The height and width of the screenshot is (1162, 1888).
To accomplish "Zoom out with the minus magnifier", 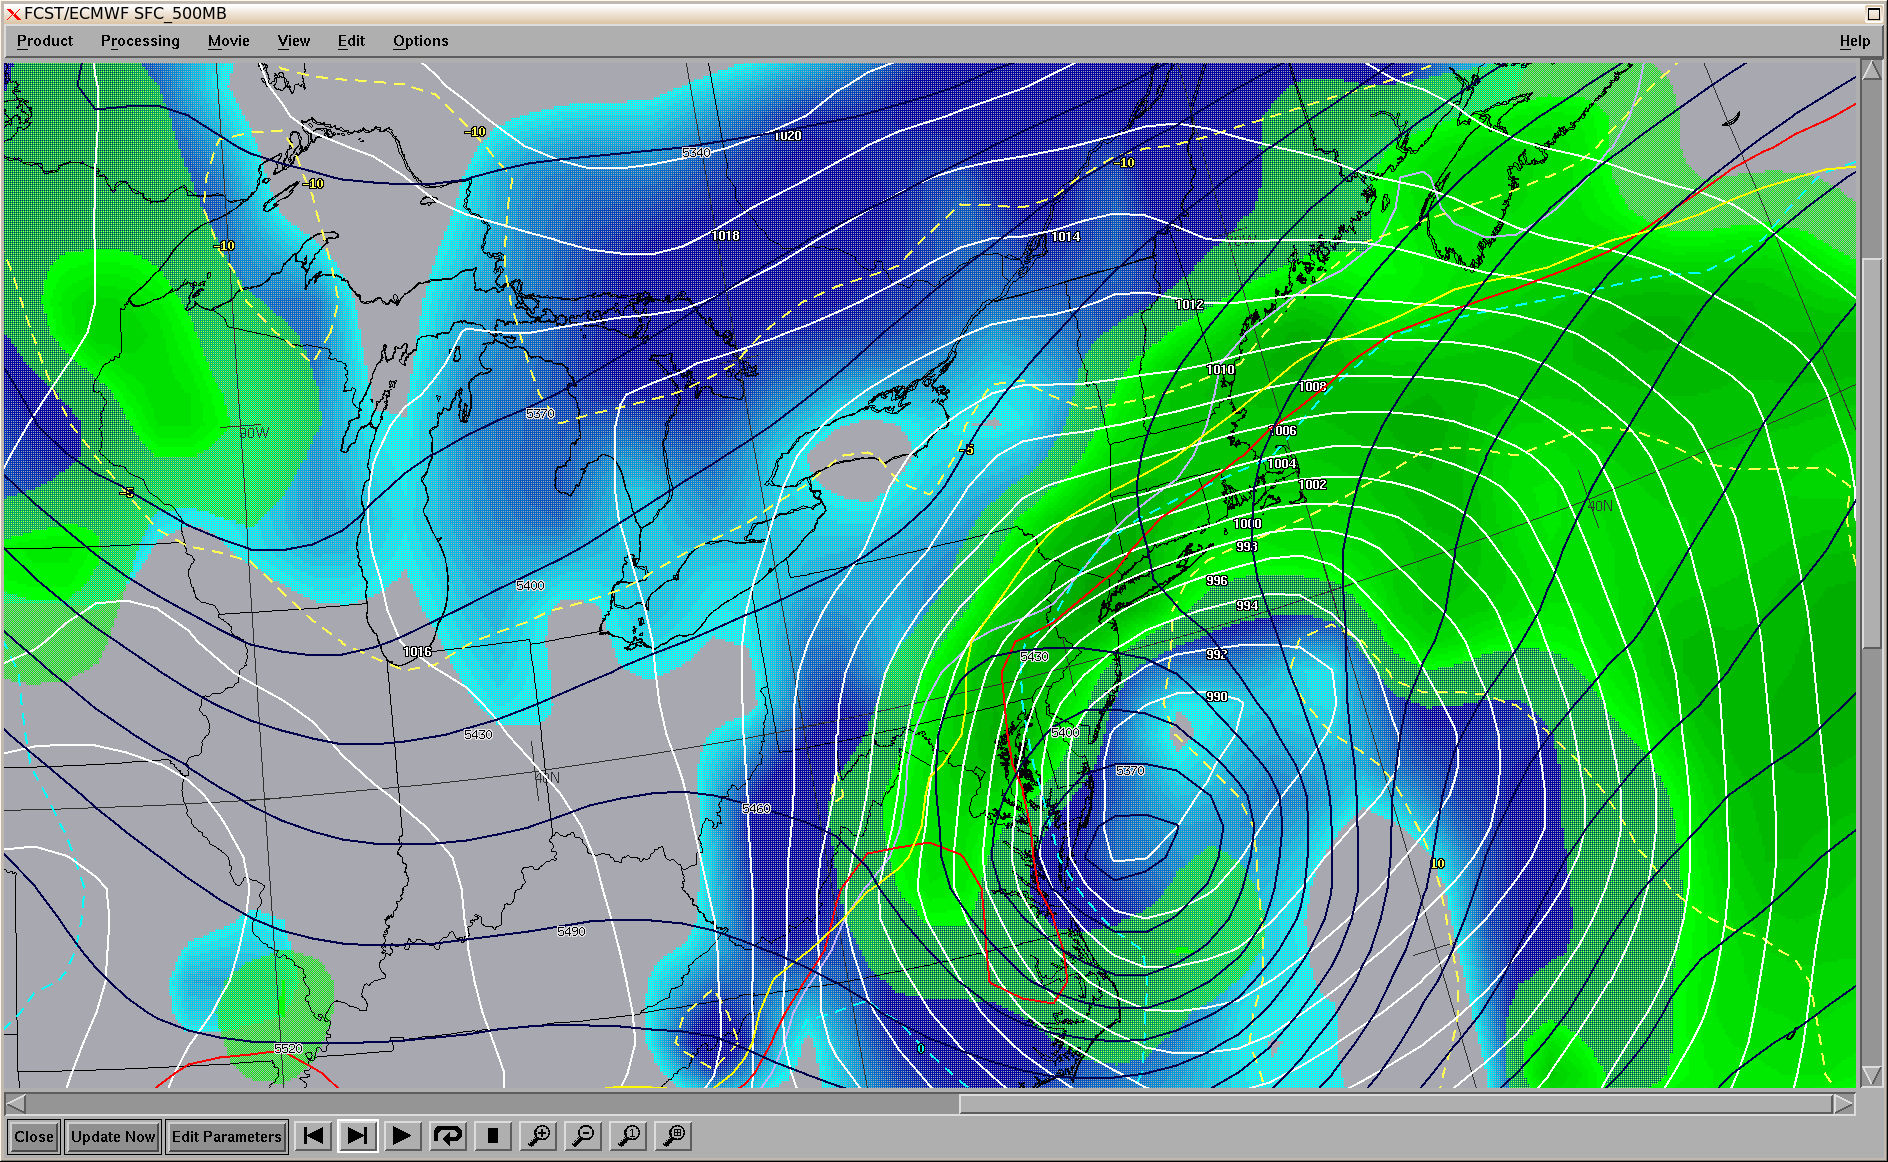I will click(x=584, y=1136).
